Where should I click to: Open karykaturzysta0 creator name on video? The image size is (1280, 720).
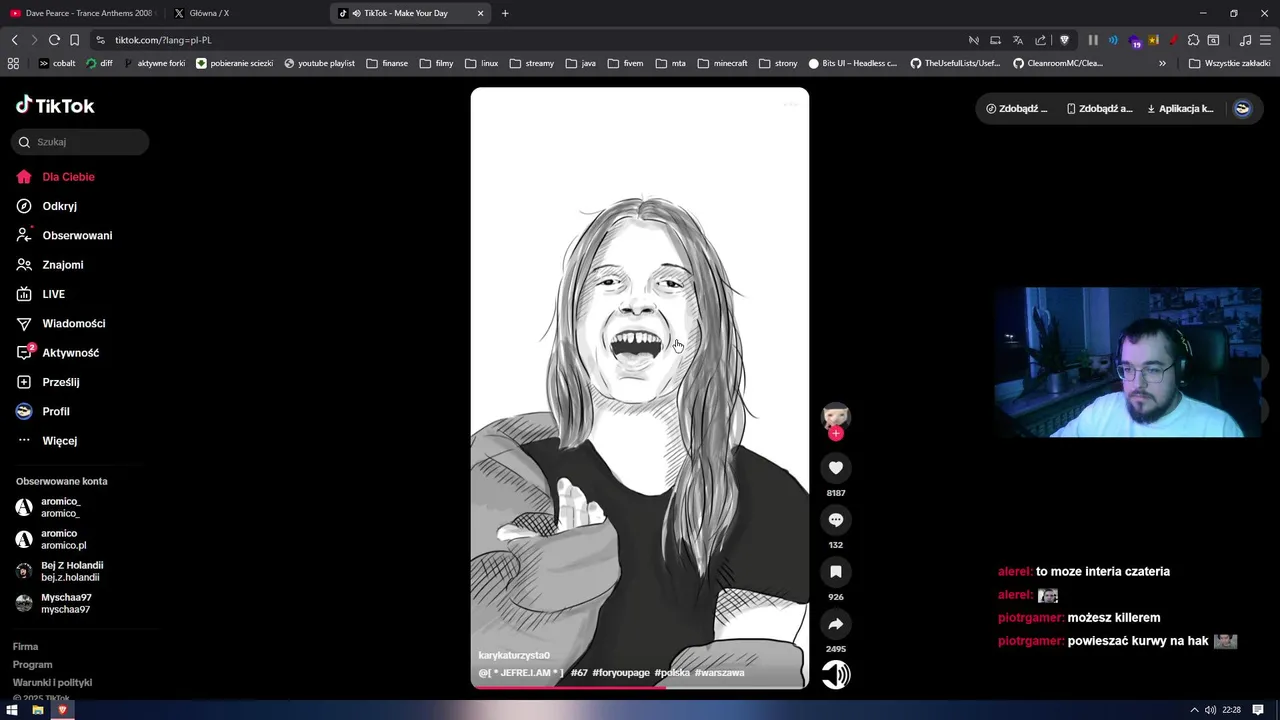click(x=514, y=655)
